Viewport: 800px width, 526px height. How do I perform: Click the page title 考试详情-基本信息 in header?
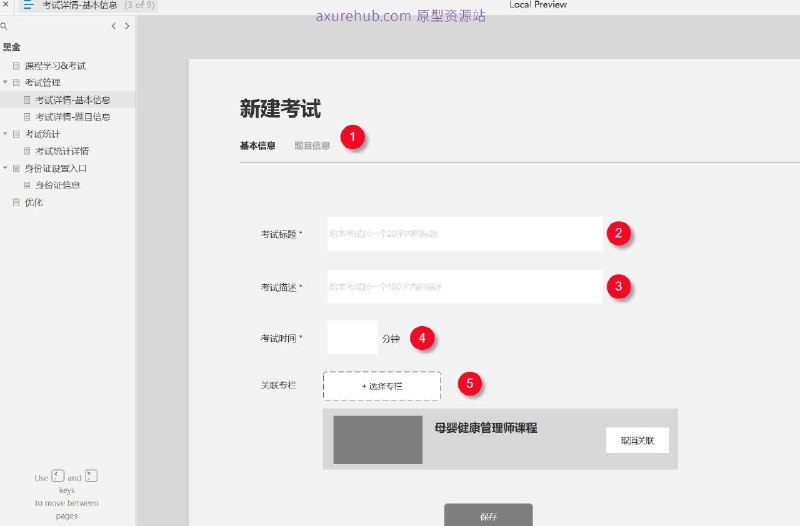[80, 5]
